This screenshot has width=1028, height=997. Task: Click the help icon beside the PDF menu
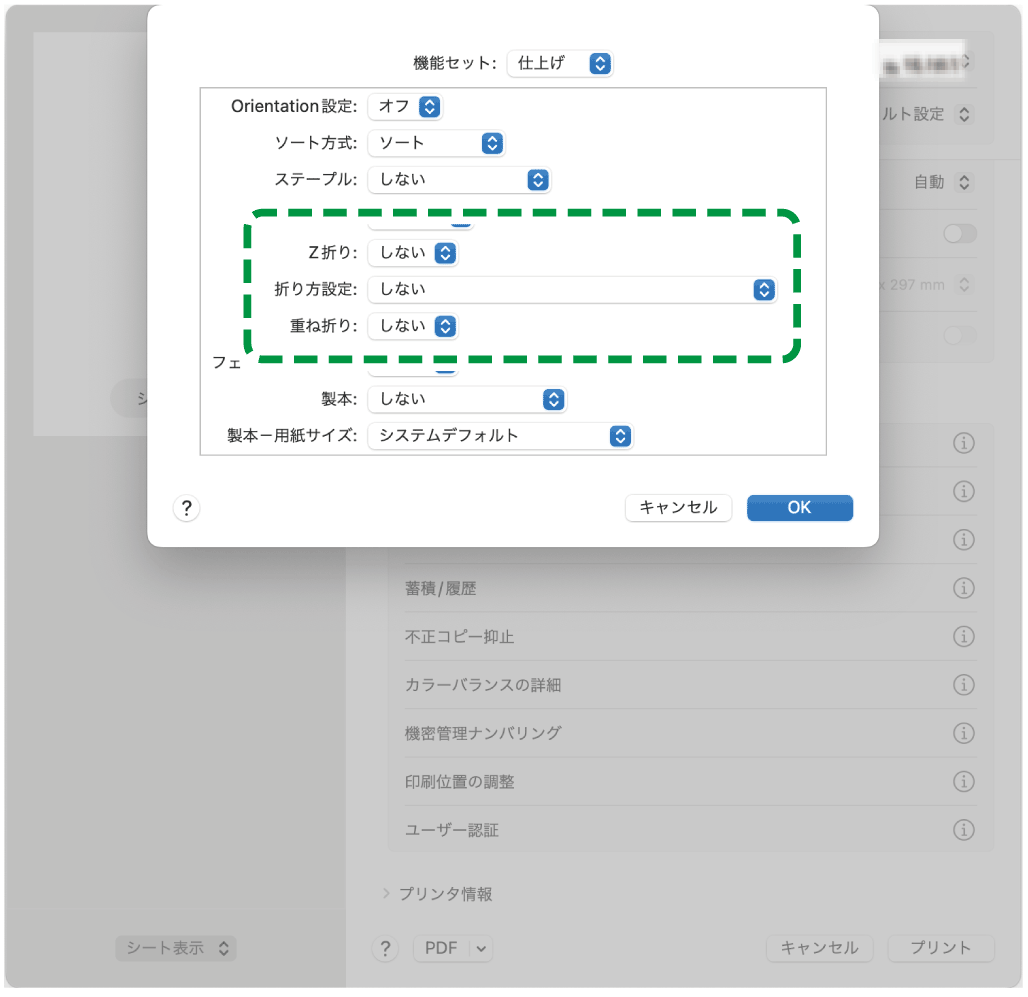(x=385, y=948)
